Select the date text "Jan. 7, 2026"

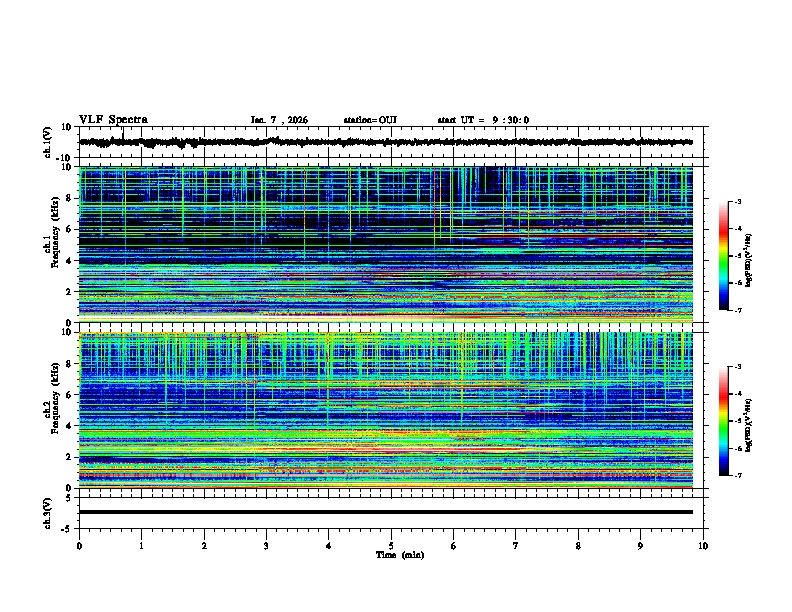point(279,120)
